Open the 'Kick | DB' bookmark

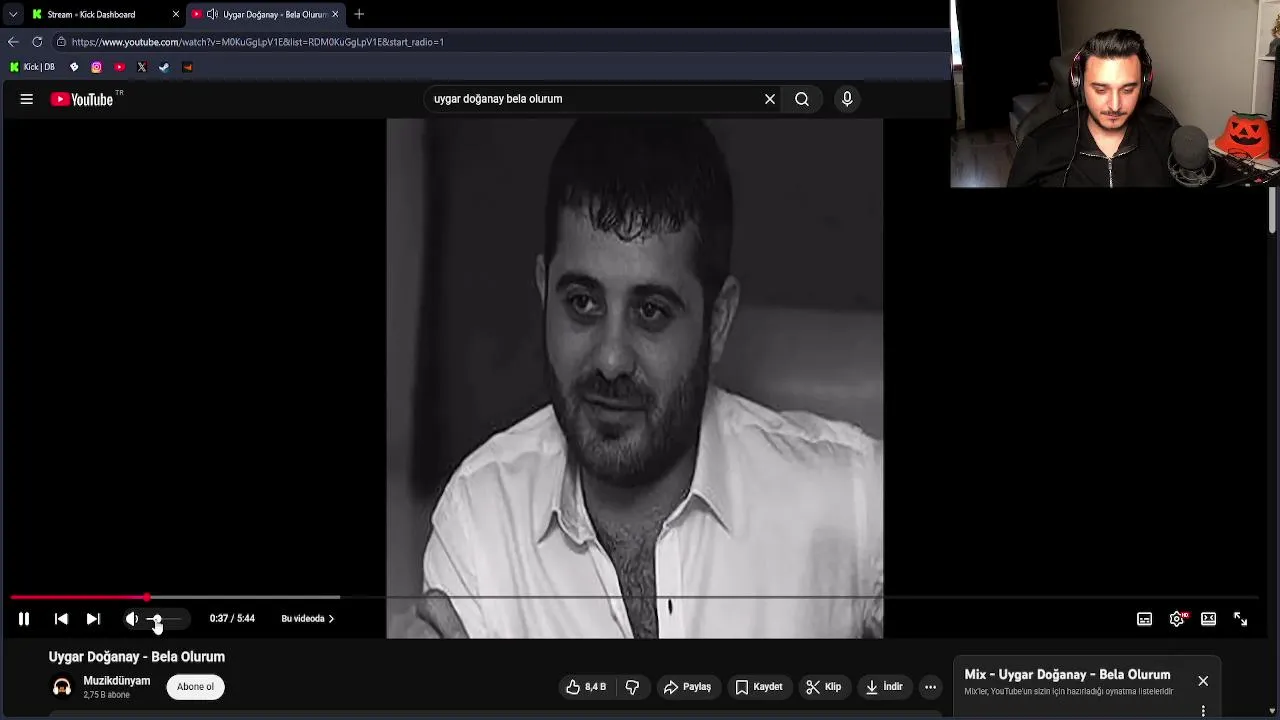32,67
